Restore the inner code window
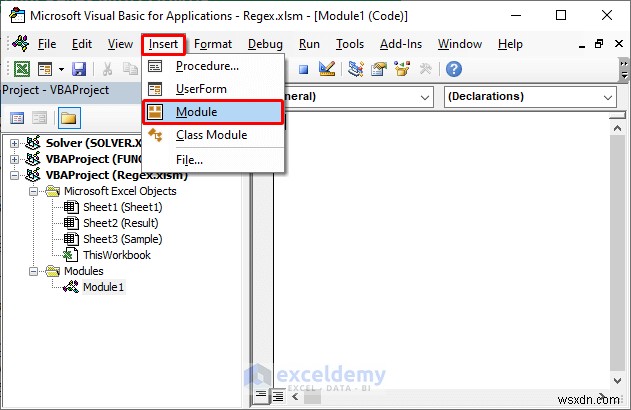 599,44
